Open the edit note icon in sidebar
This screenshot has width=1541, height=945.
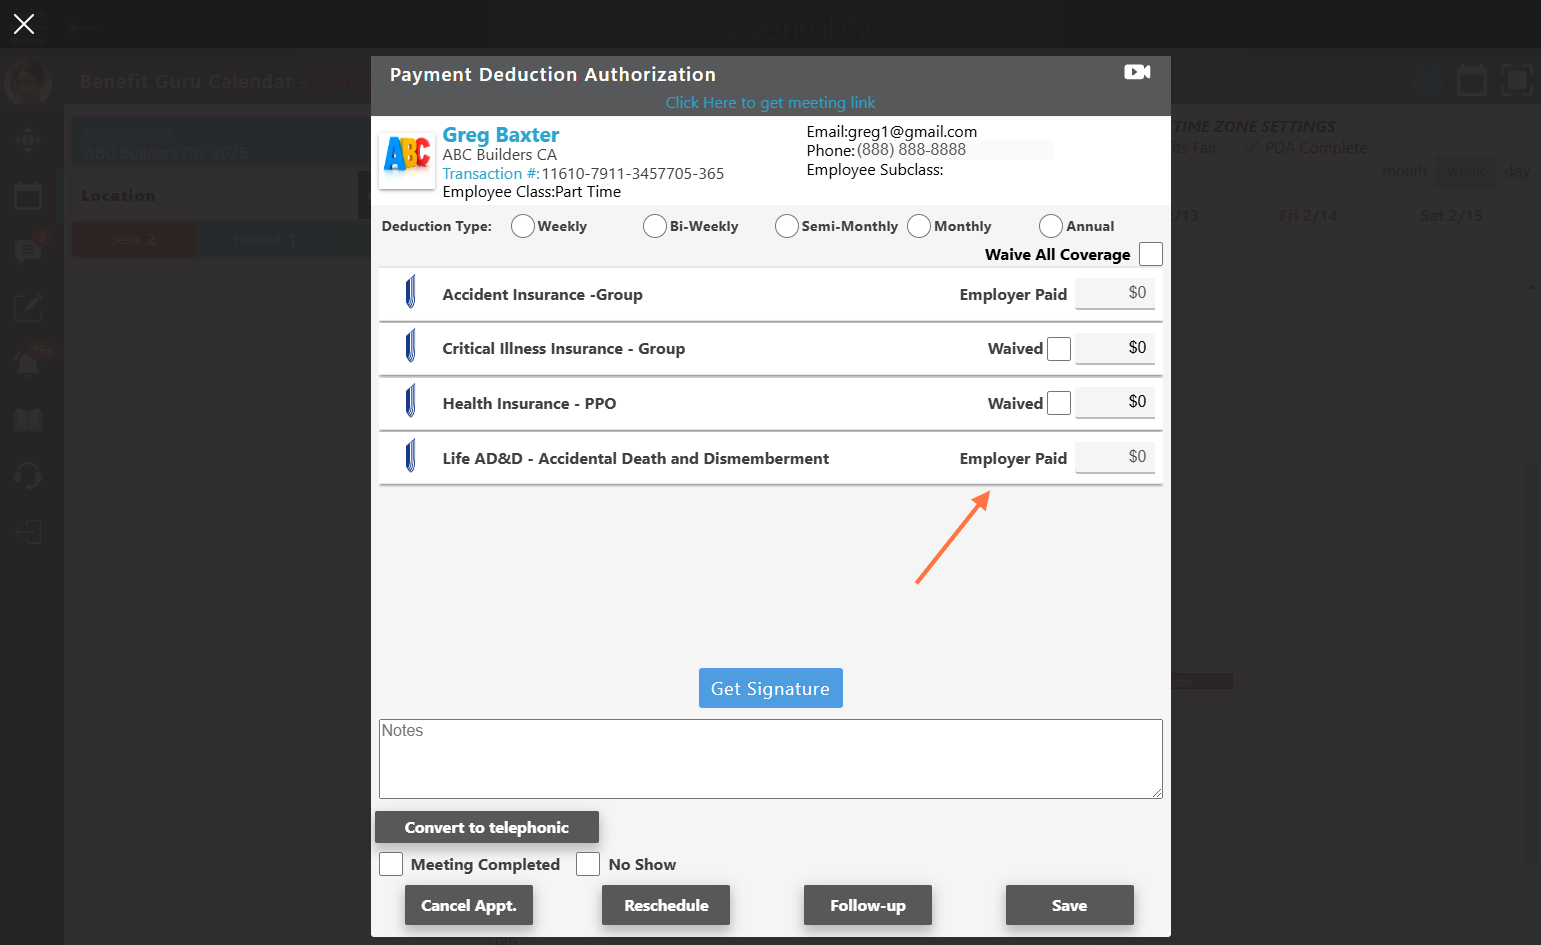[x=28, y=307]
